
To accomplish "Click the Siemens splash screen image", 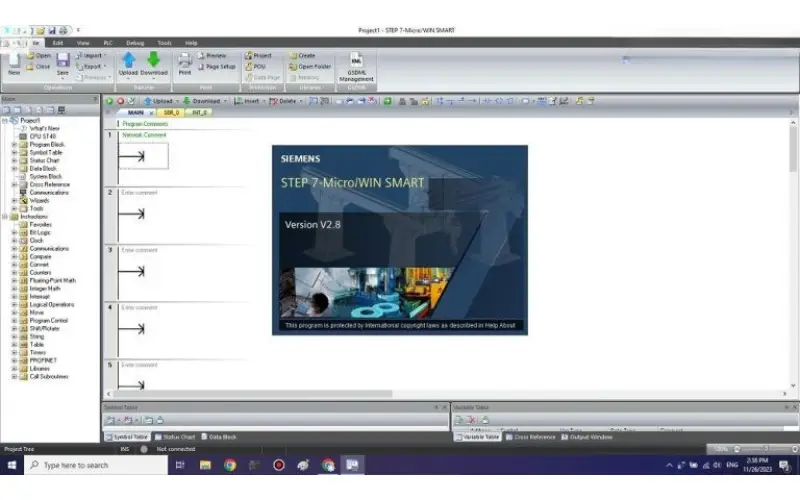I will 400,240.
